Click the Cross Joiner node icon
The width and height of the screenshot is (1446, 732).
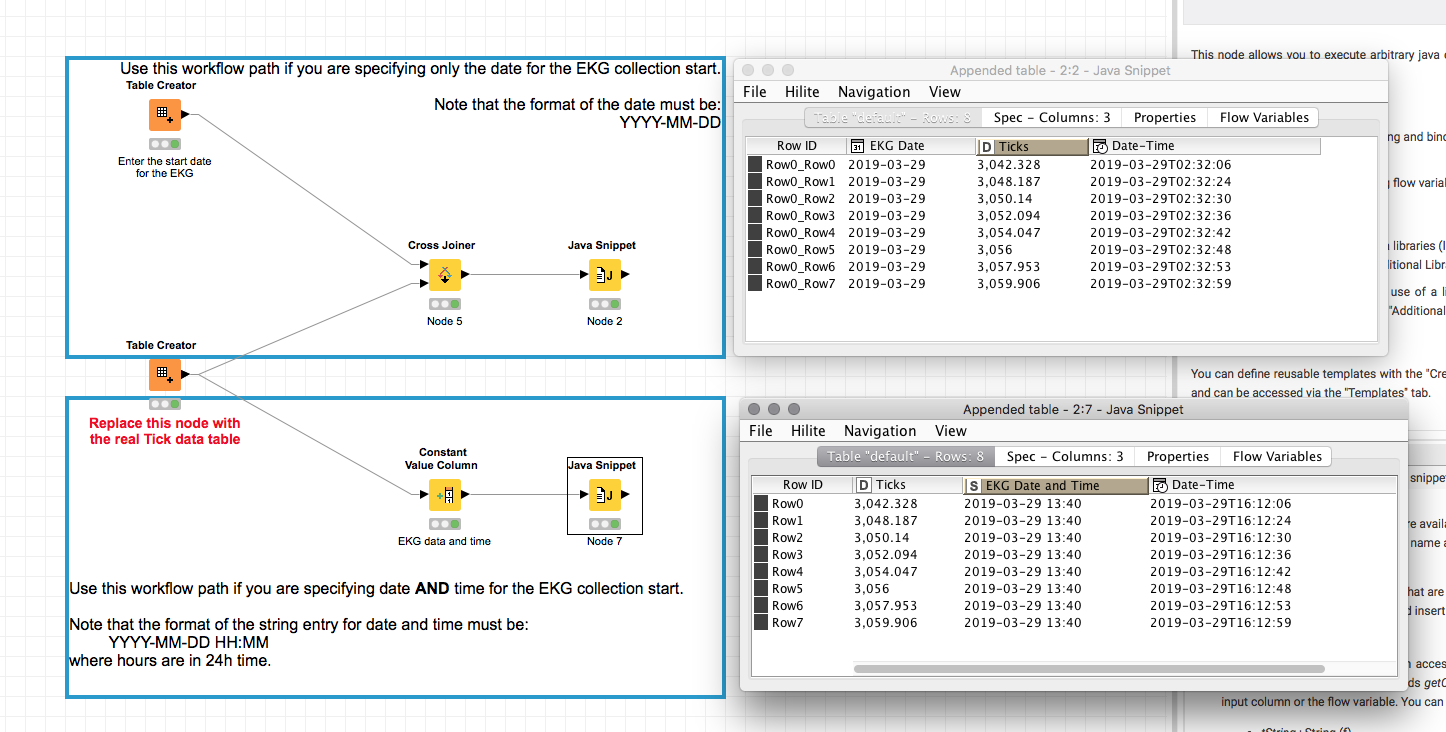coord(444,275)
